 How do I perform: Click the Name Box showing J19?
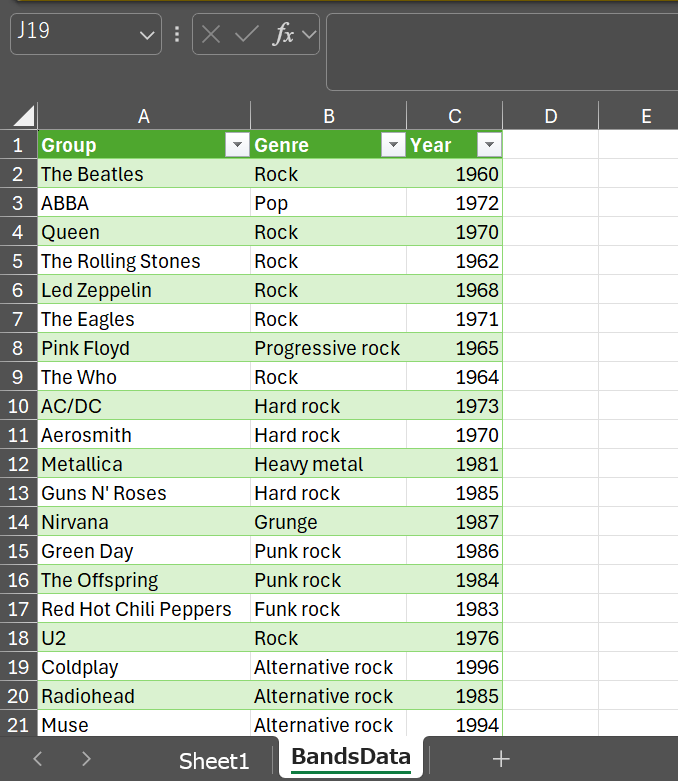point(86,34)
